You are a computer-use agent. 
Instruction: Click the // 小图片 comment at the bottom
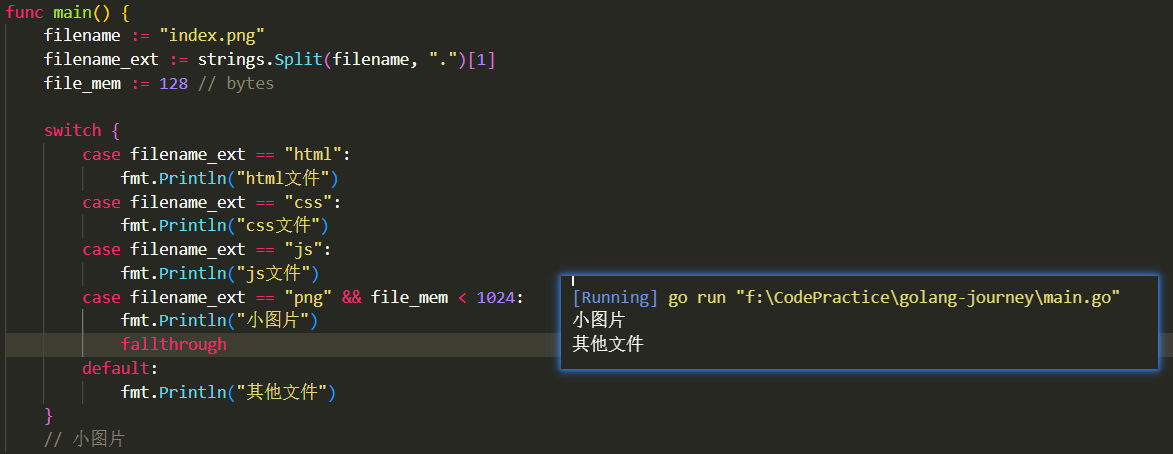[85, 439]
